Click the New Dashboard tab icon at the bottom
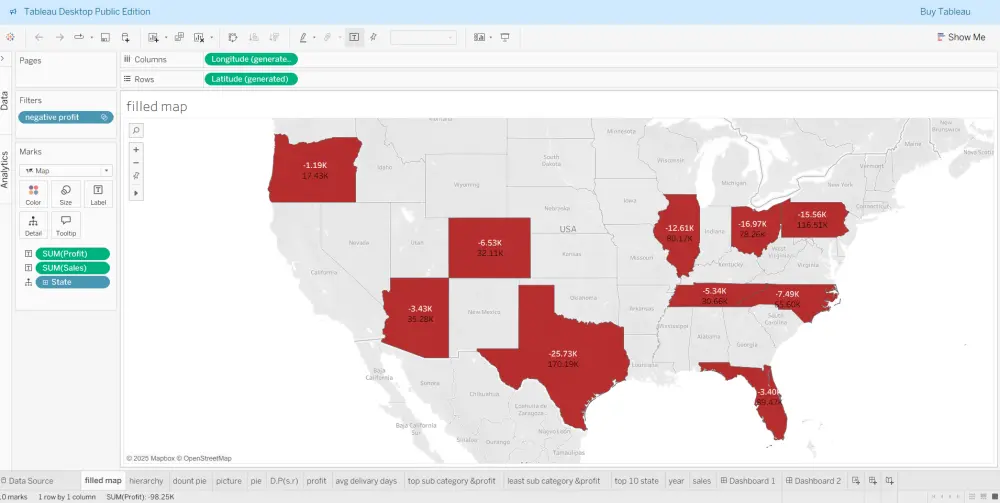Screen dimensions: 1000x503 point(872,481)
